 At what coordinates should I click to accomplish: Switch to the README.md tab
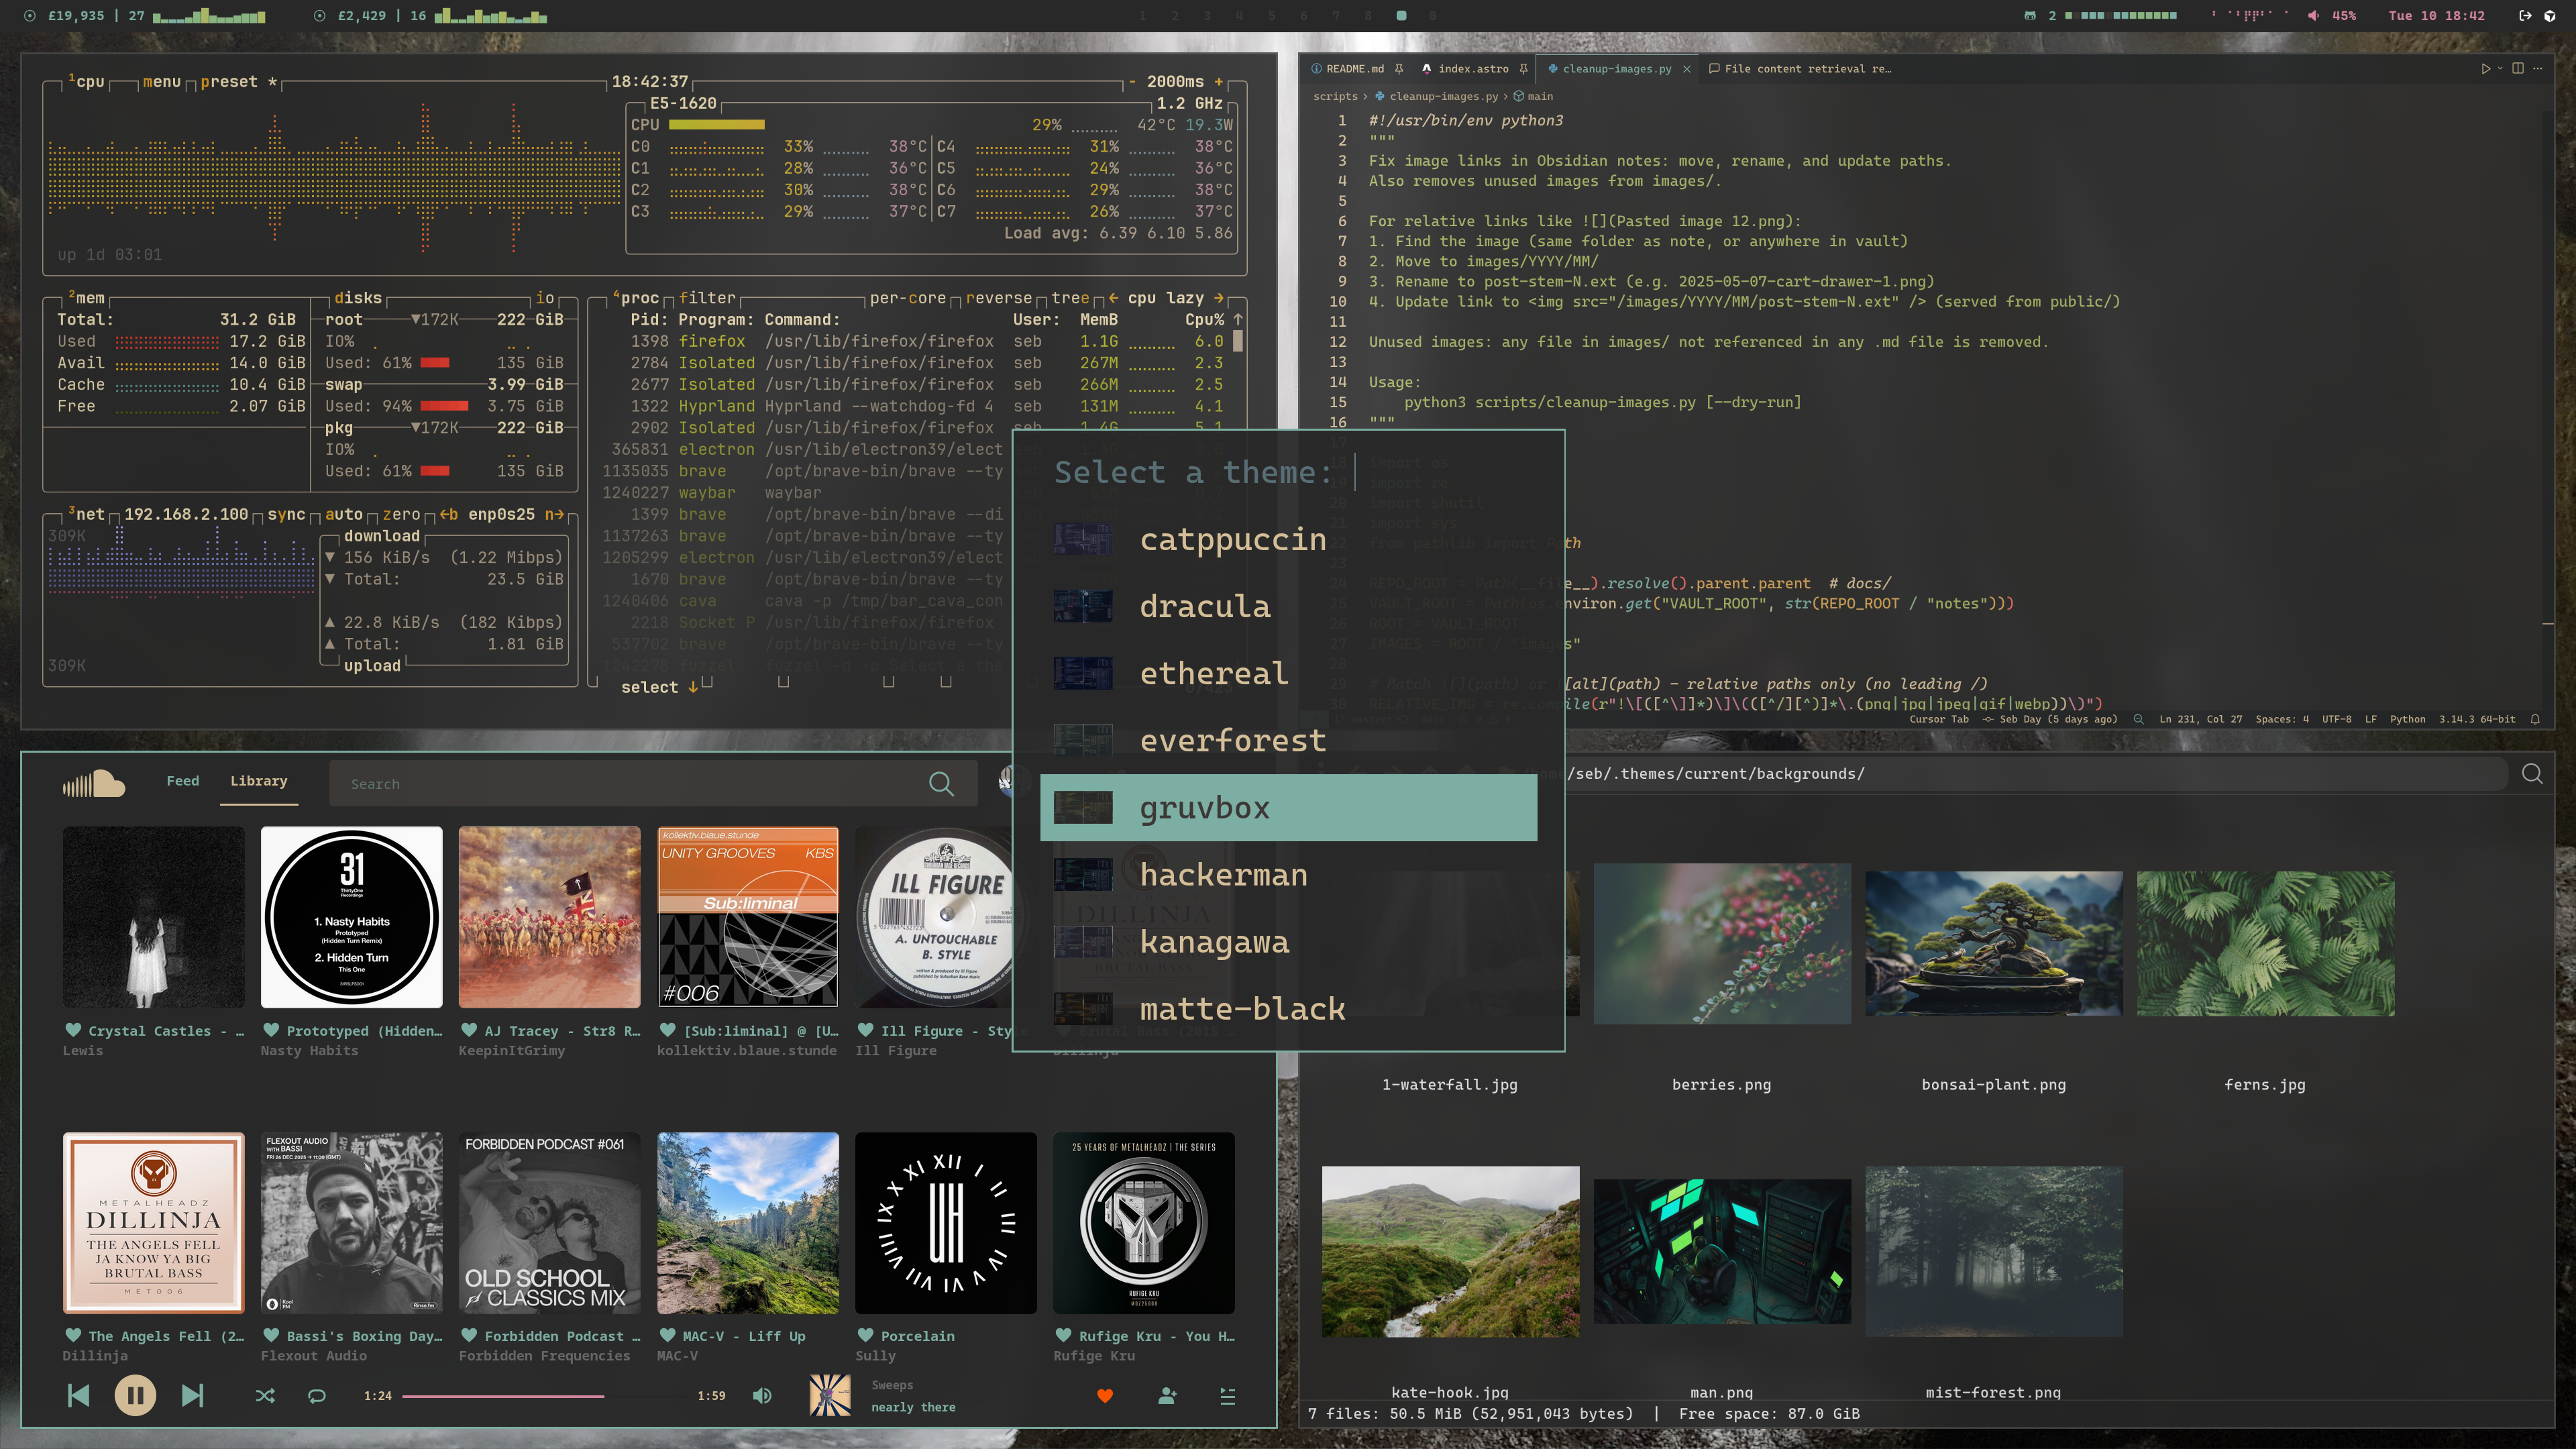tap(1354, 69)
